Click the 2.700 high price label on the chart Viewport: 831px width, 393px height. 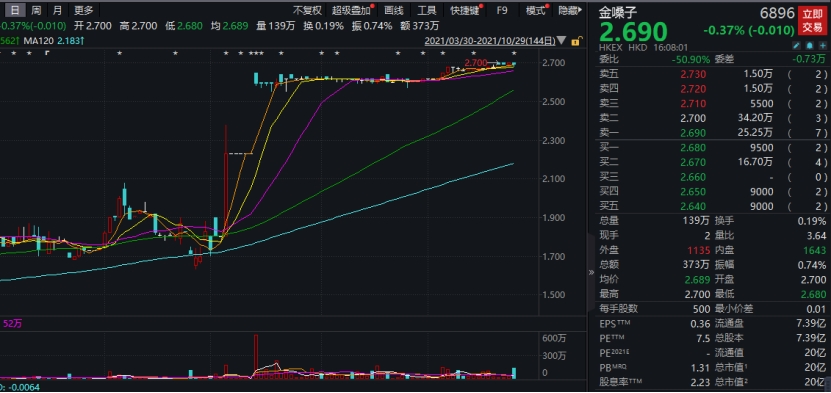475,62
